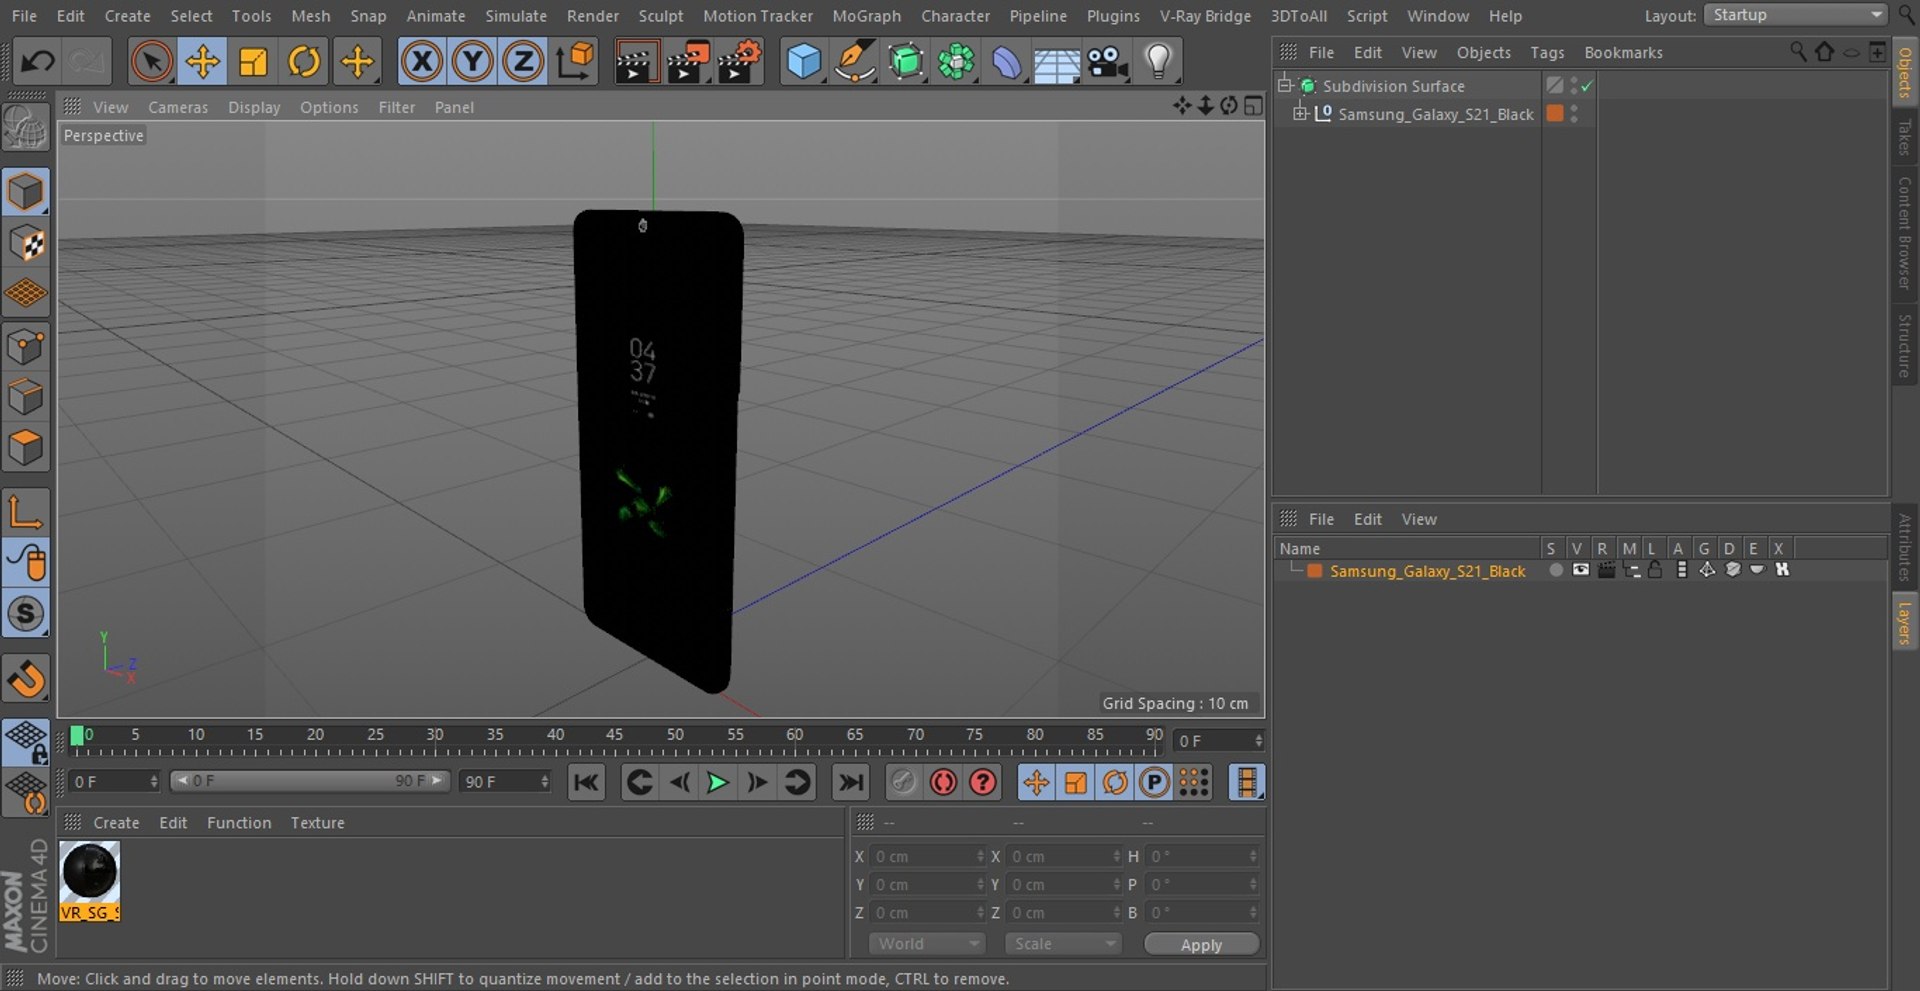Render to Picture Viewer

688,62
